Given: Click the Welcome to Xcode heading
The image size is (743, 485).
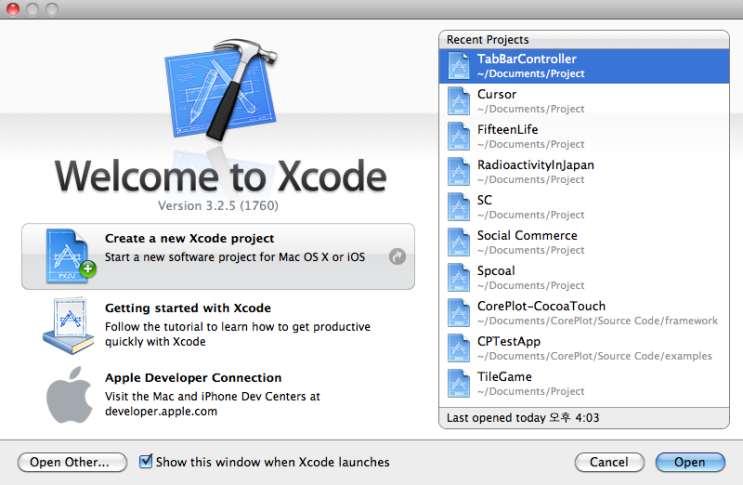Looking at the screenshot, I should click(x=221, y=176).
